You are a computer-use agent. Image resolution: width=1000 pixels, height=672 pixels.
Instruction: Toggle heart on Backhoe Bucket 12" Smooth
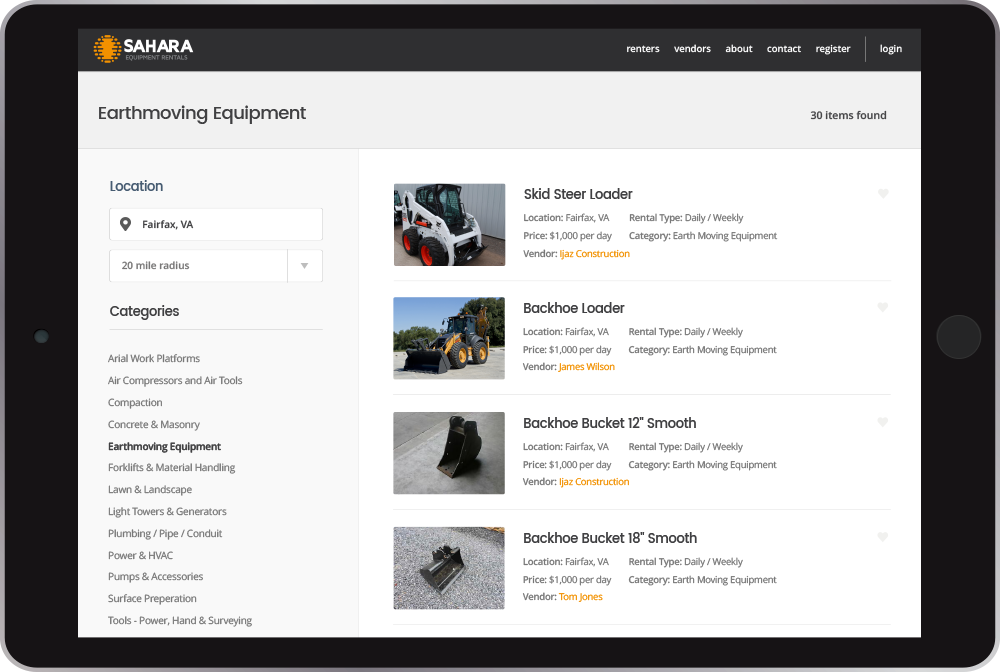(x=883, y=423)
